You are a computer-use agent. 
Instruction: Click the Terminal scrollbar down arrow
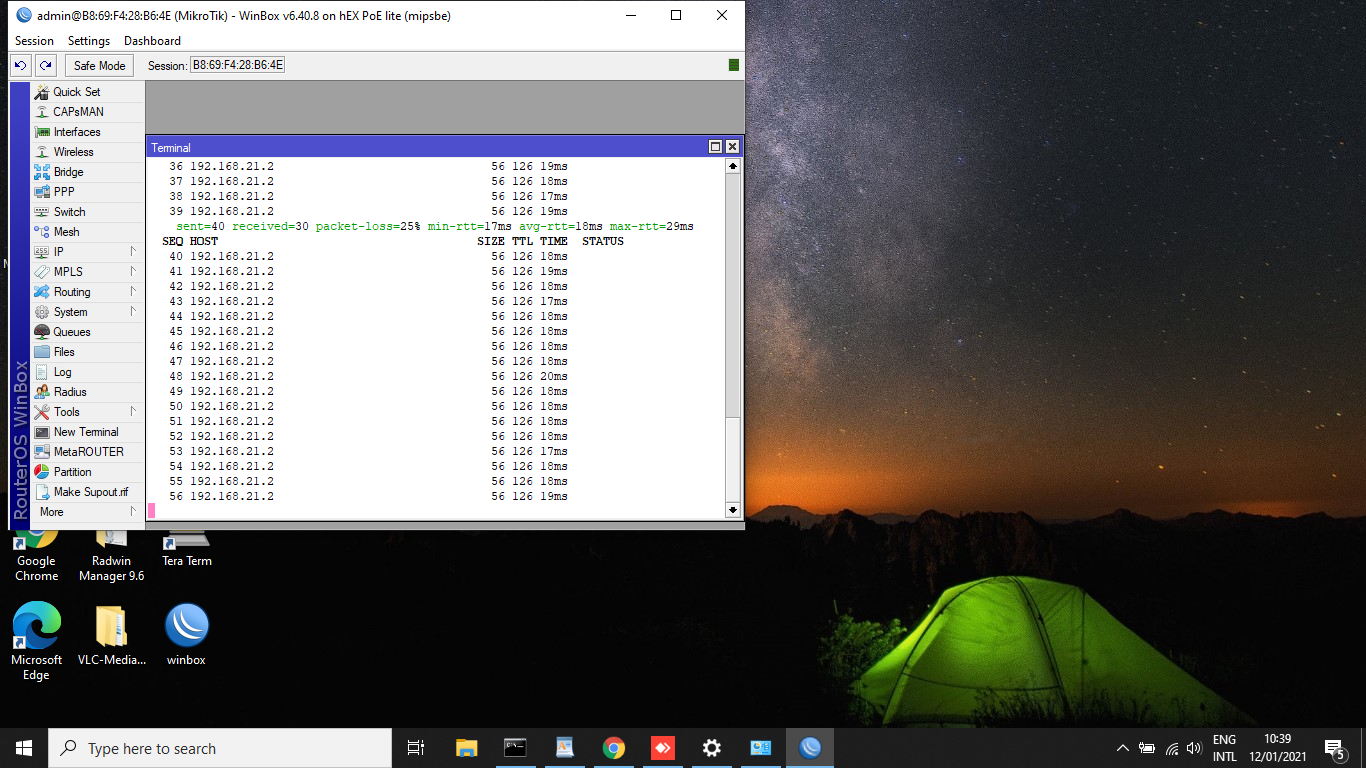tap(733, 510)
